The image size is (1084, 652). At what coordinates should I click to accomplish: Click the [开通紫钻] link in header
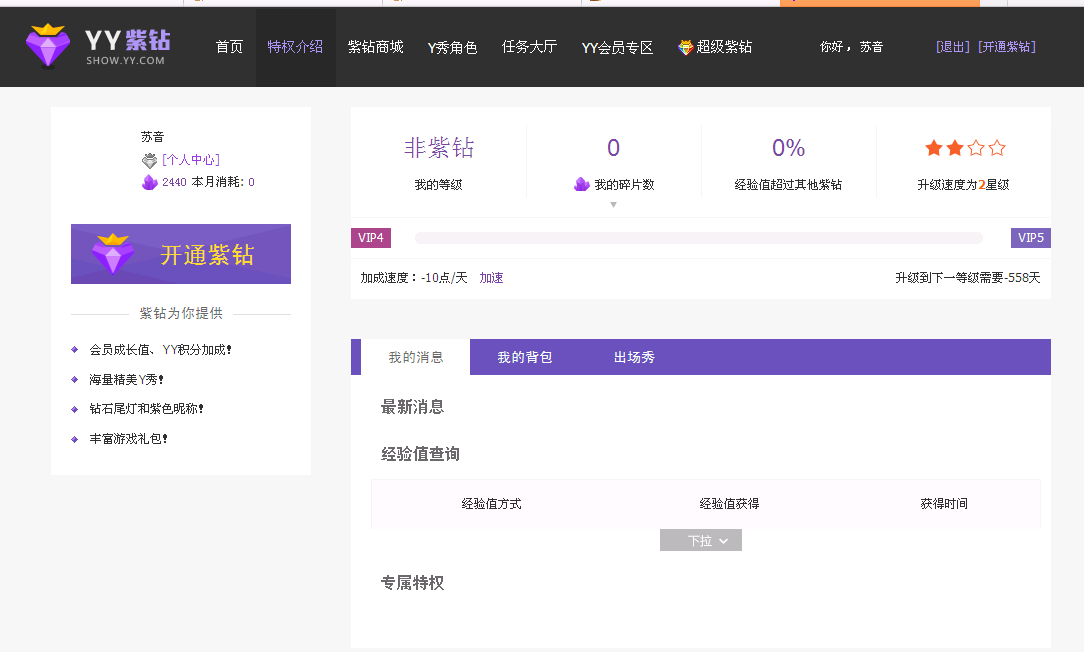point(1007,47)
